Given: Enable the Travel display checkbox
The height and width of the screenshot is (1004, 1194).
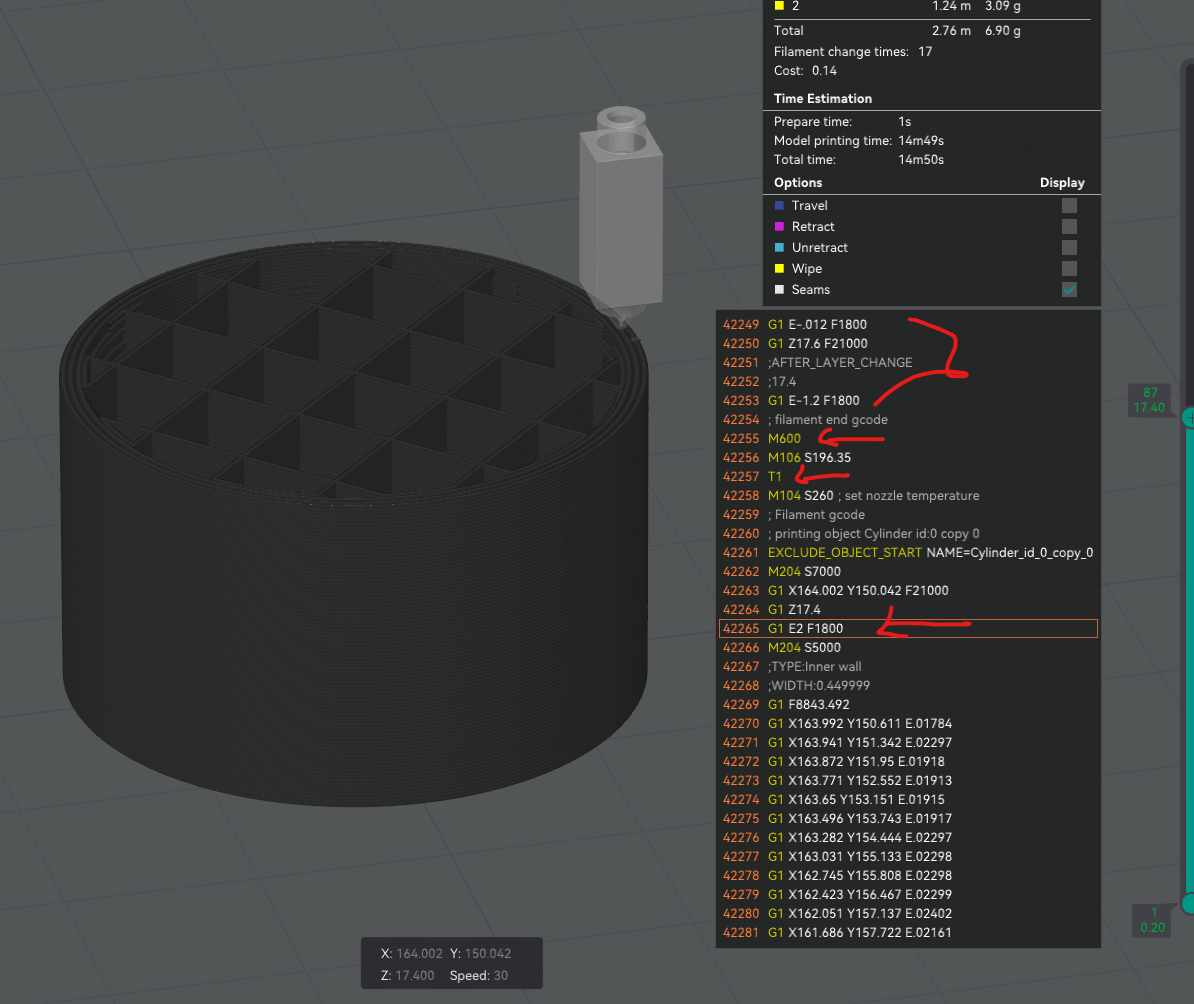Looking at the screenshot, I should [x=1069, y=204].
